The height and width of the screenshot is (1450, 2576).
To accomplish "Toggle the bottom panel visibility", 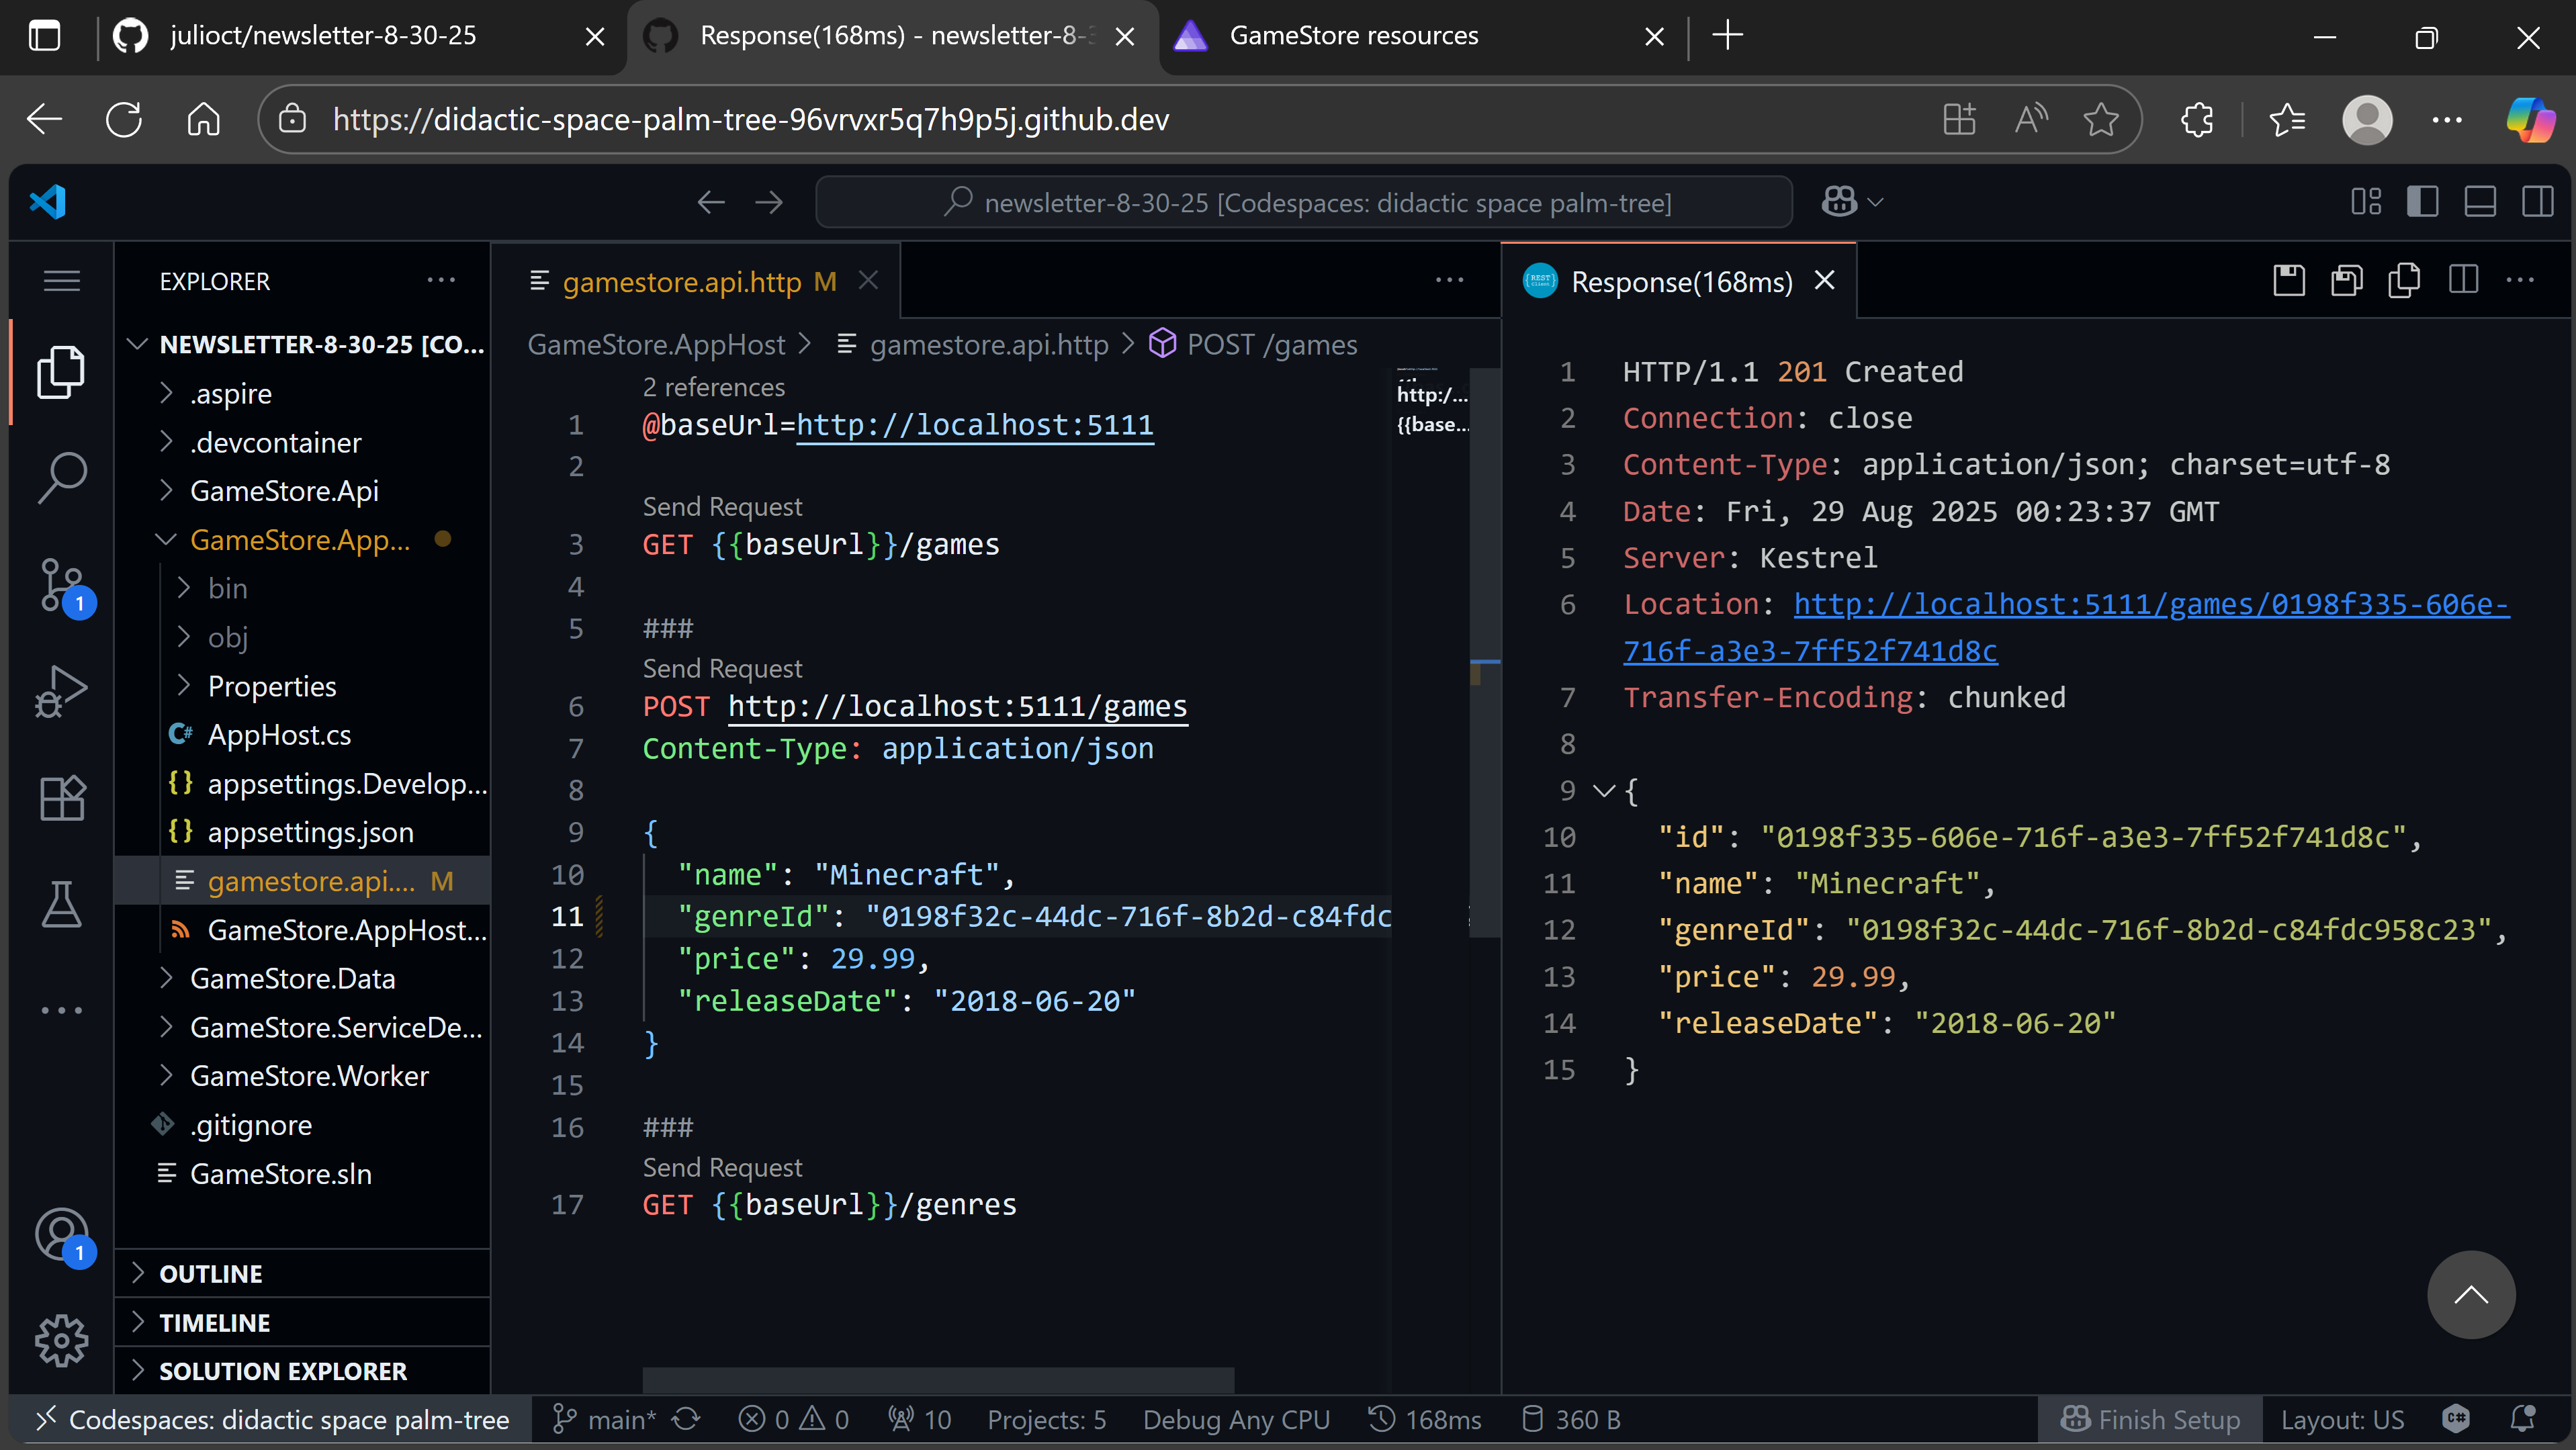I will (x=2480, y=202).
